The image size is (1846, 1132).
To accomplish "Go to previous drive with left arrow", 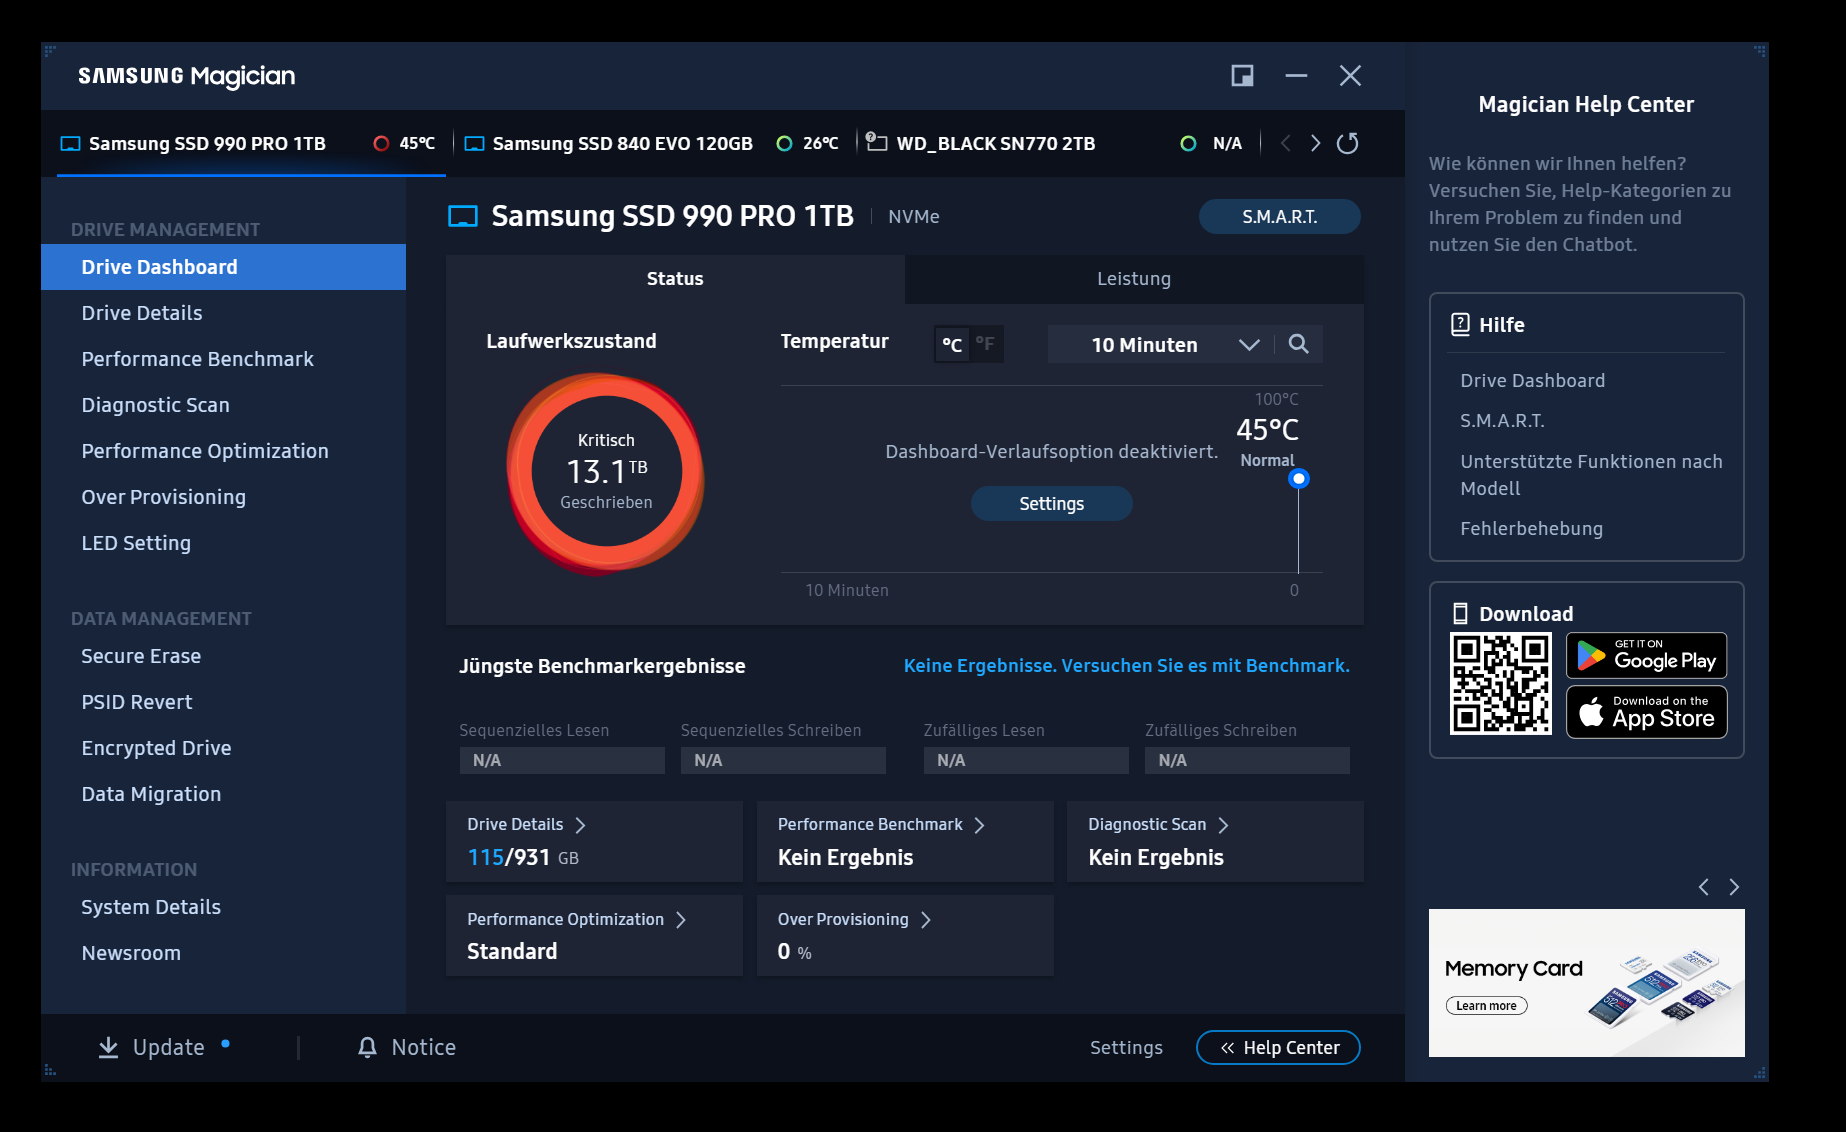I will (x=1286, y=143).
